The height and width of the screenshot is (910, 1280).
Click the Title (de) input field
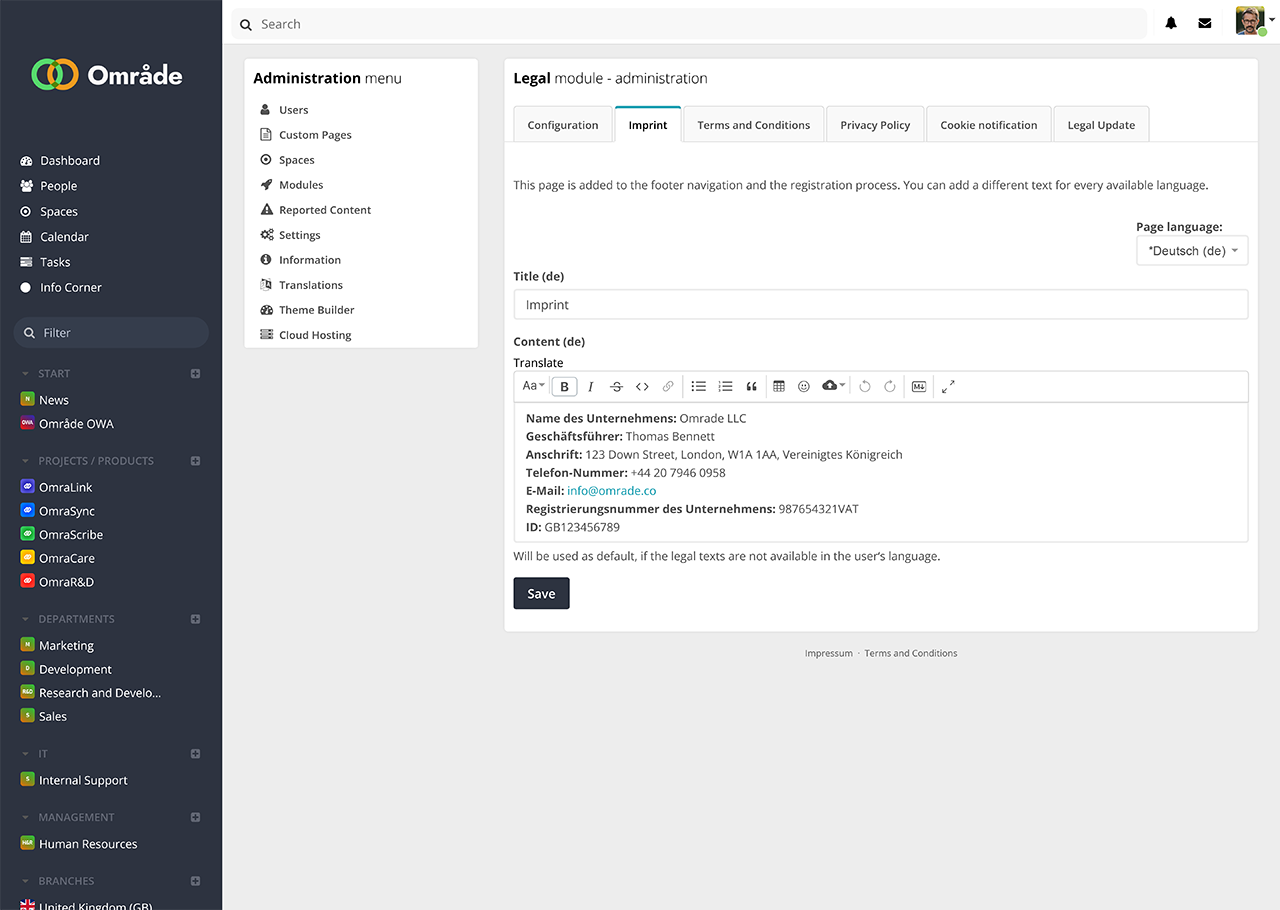pyautogui.click(x=880, y=305)
